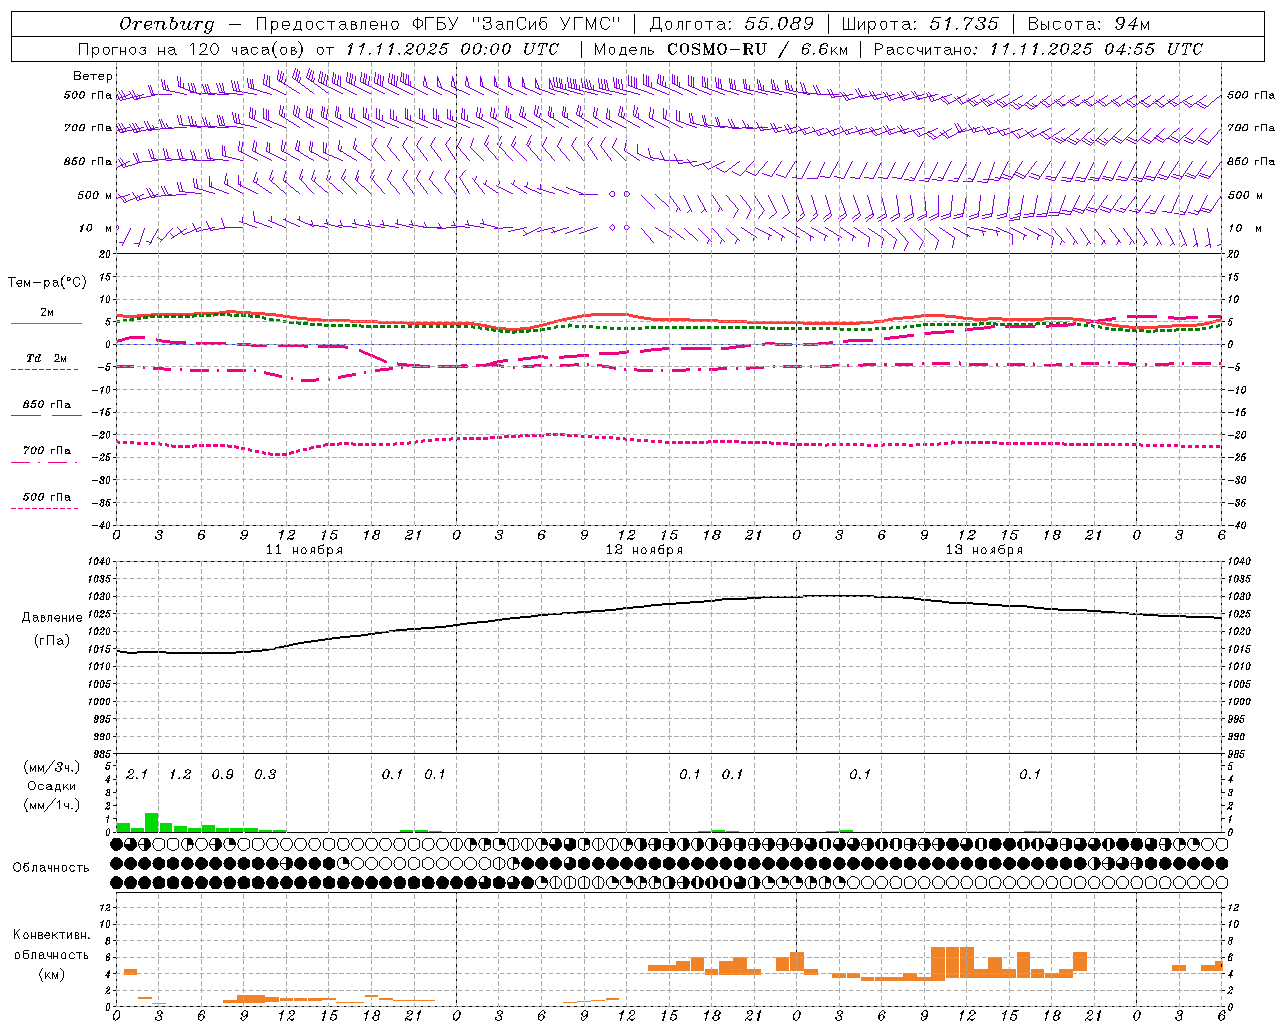Viewport: 1280px width, 1024px height.
Task: Click the "11 ноября" date label
Action: pyautogui.click(x=304, y=550)
